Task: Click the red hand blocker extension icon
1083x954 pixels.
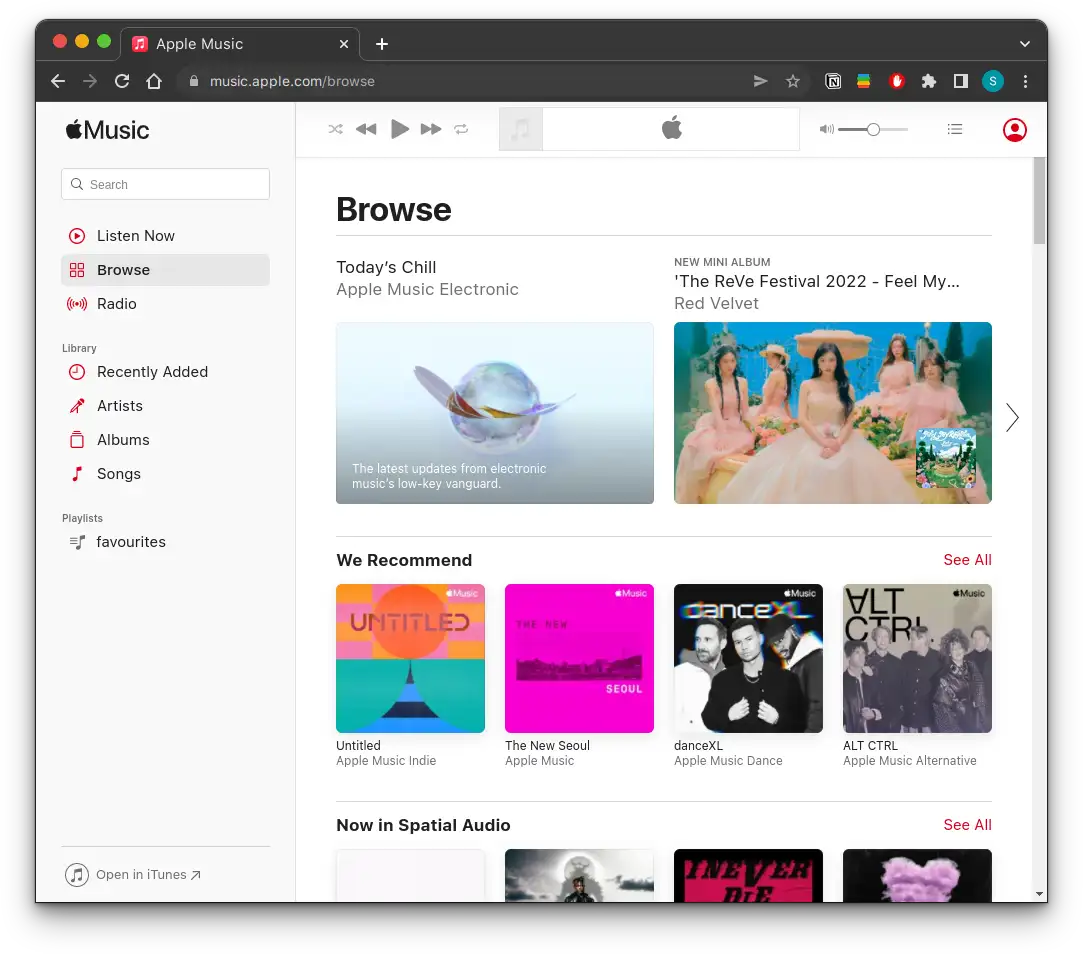Action: 897,81
